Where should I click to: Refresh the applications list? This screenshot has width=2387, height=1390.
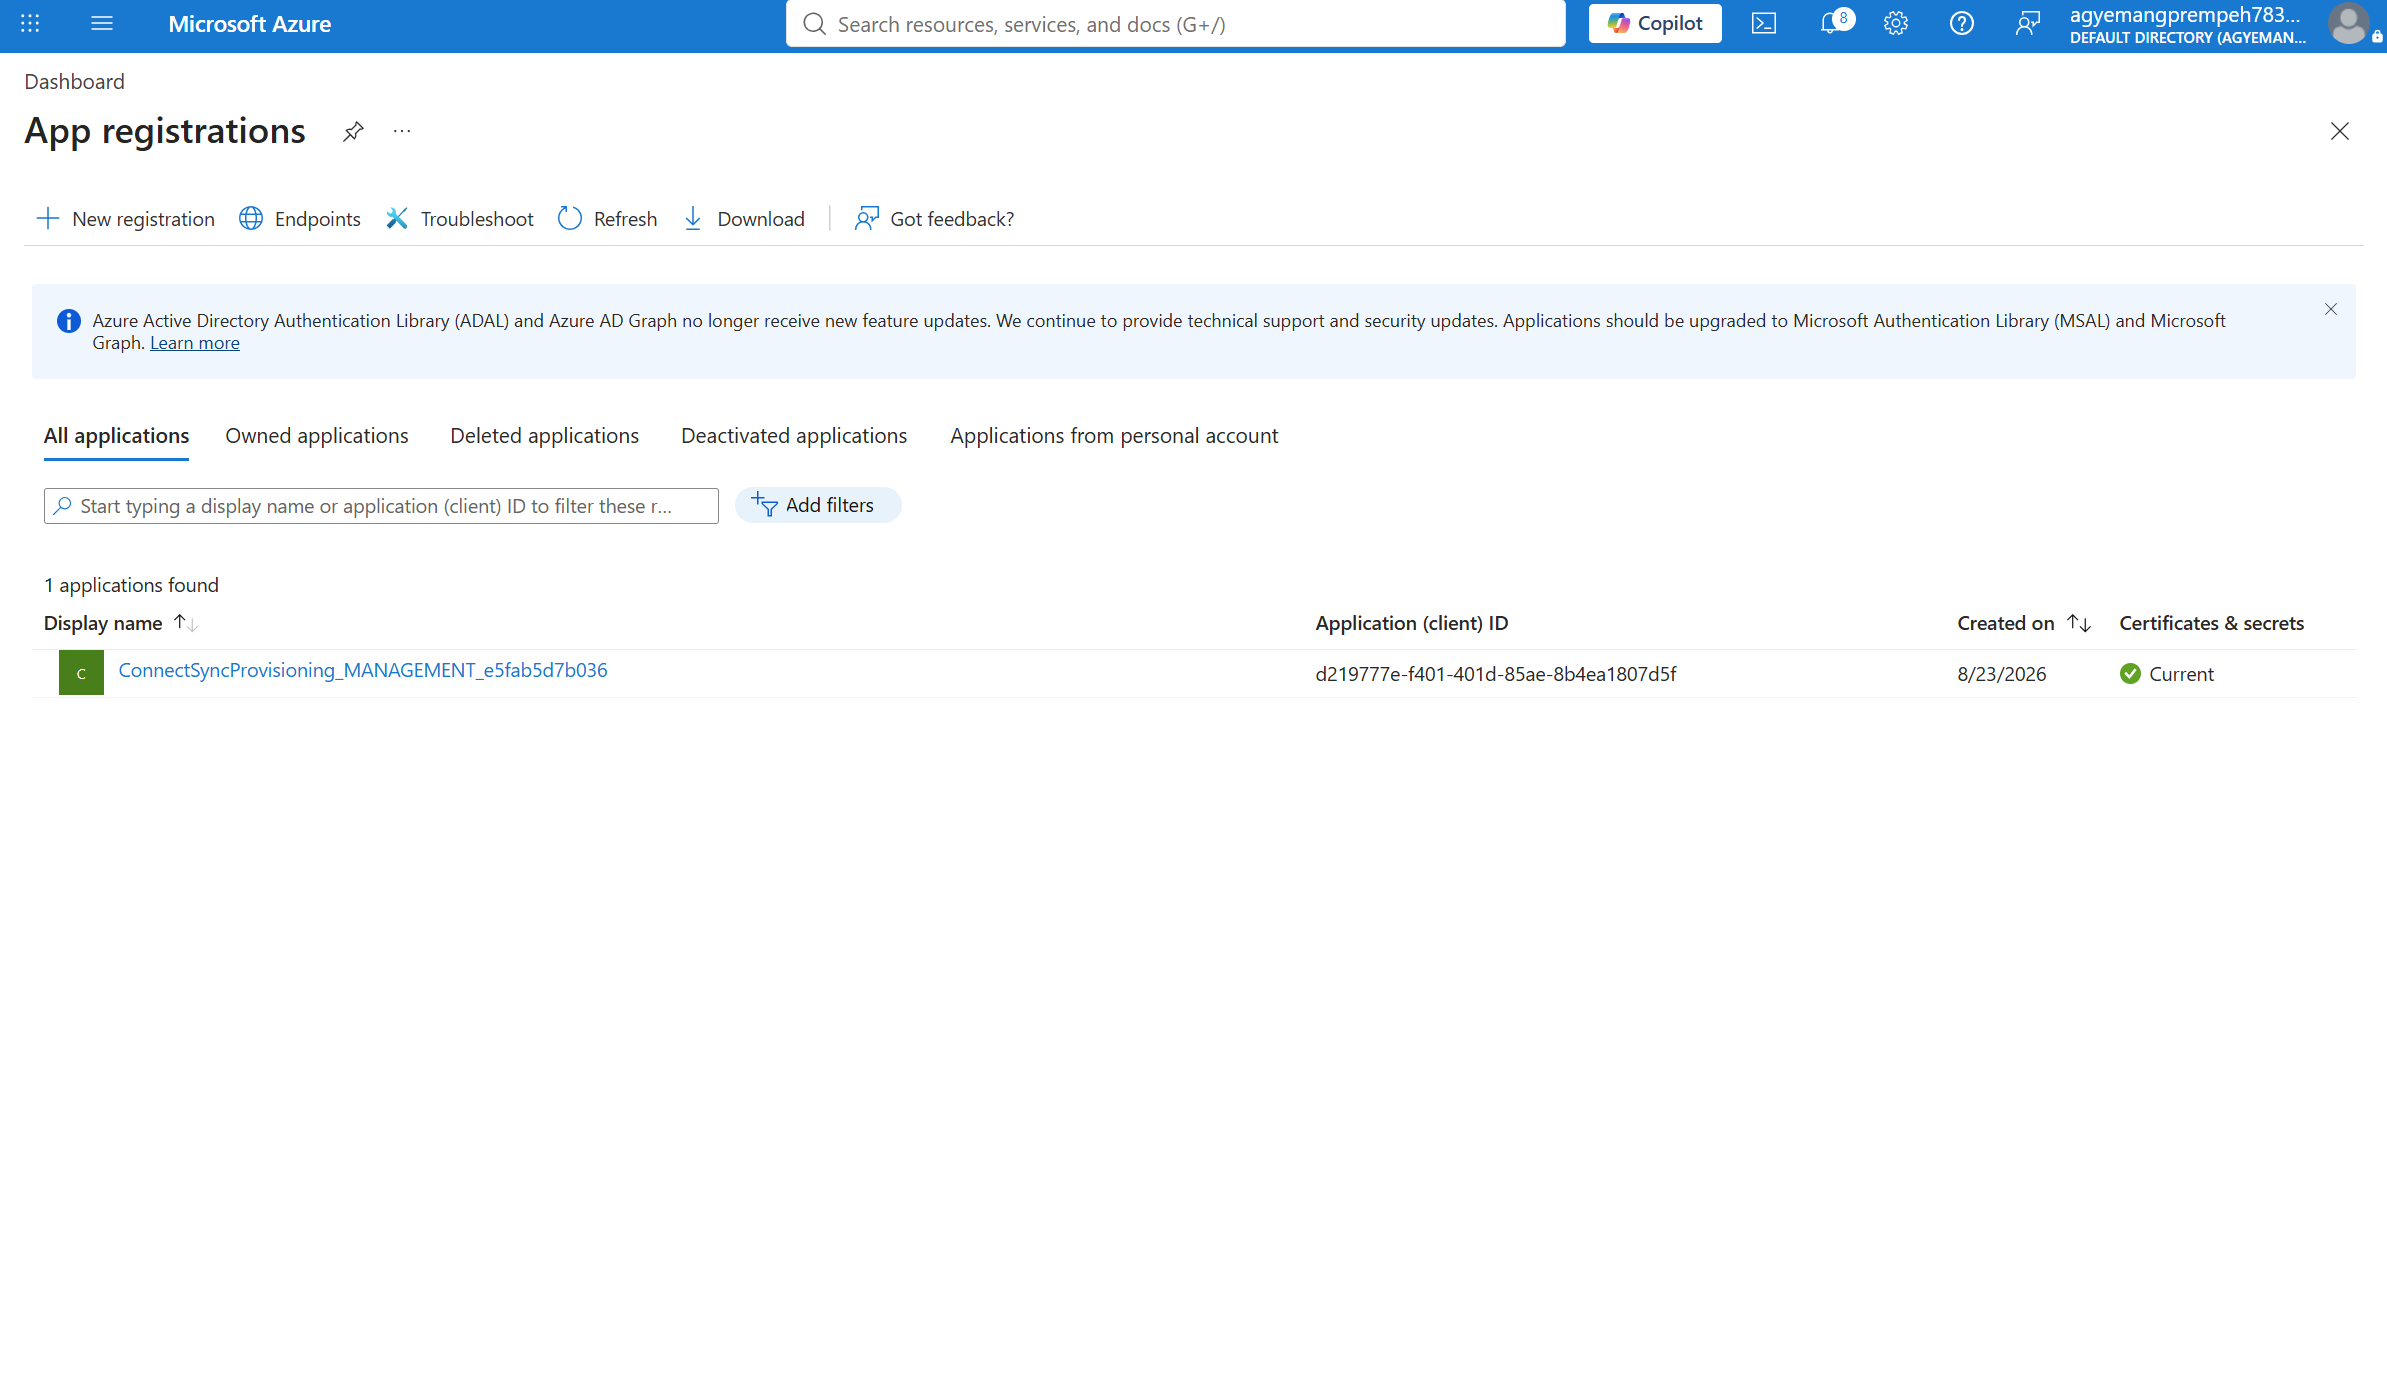pyautogui.click(x=608, y=219)
